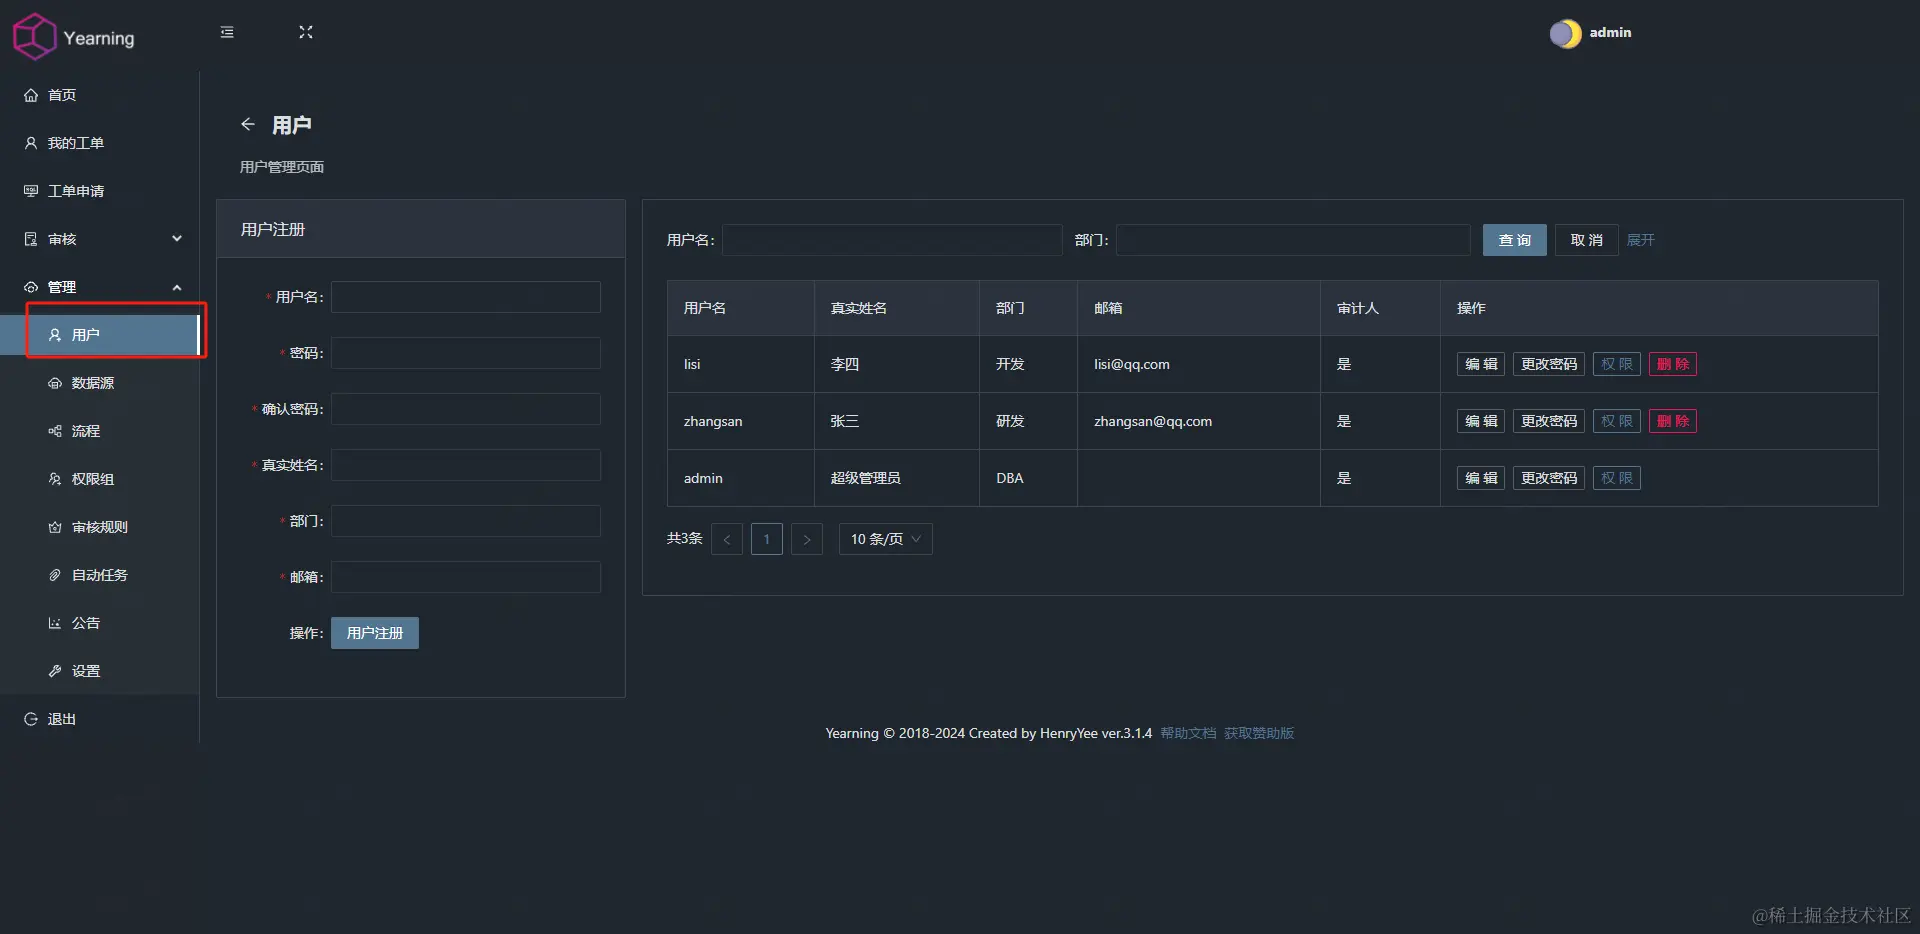Open the 10 条/页 page size dropdown
The image size is (1920, 934).
[x=886, y=539]
